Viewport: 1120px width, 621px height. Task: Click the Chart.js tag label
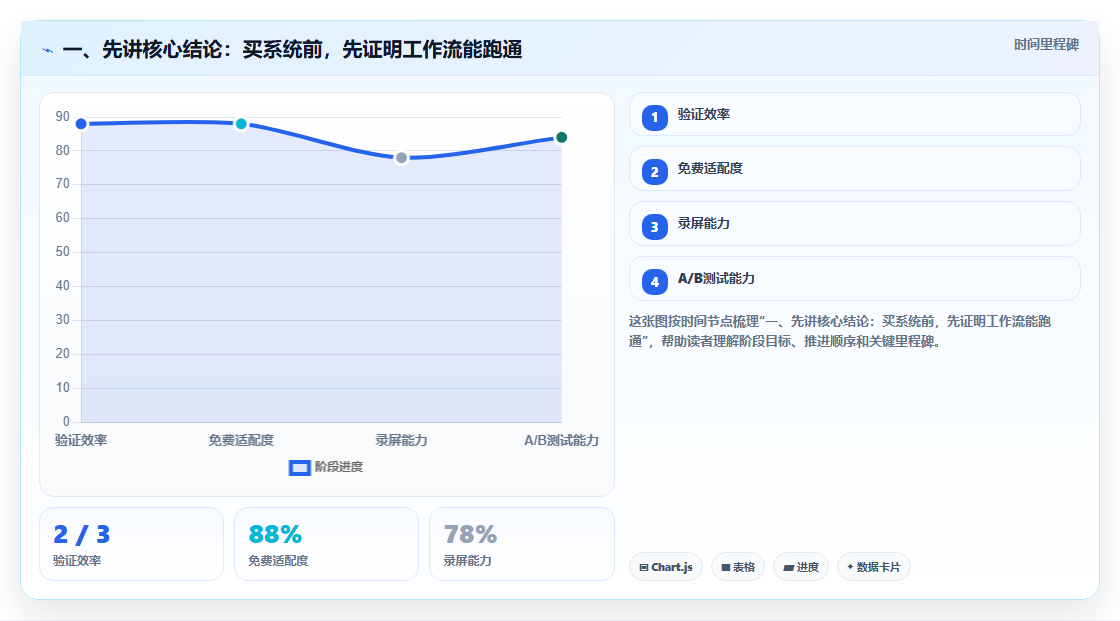671,567
